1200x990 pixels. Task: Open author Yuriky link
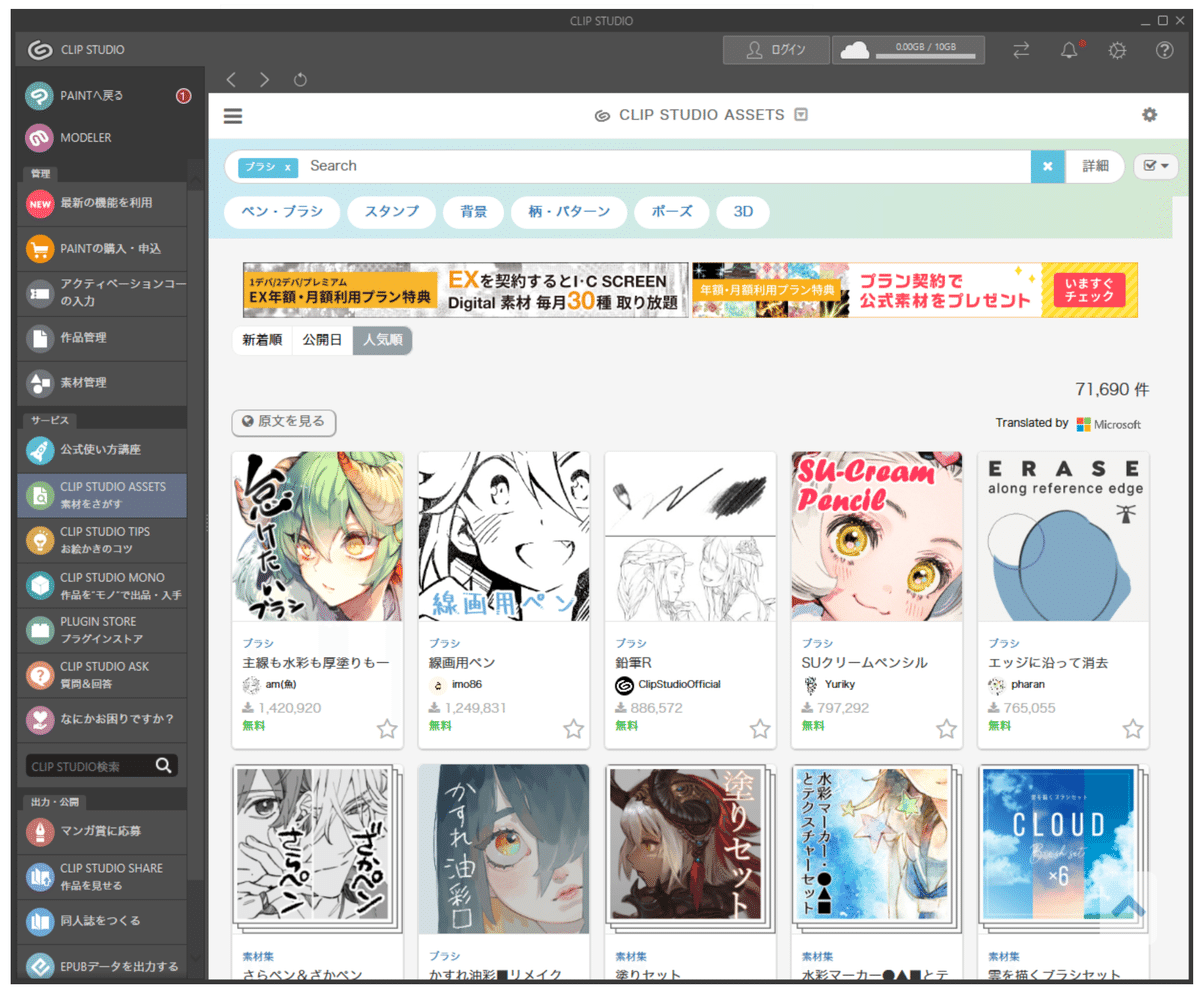pyautogui.click(x=840, y=685)
